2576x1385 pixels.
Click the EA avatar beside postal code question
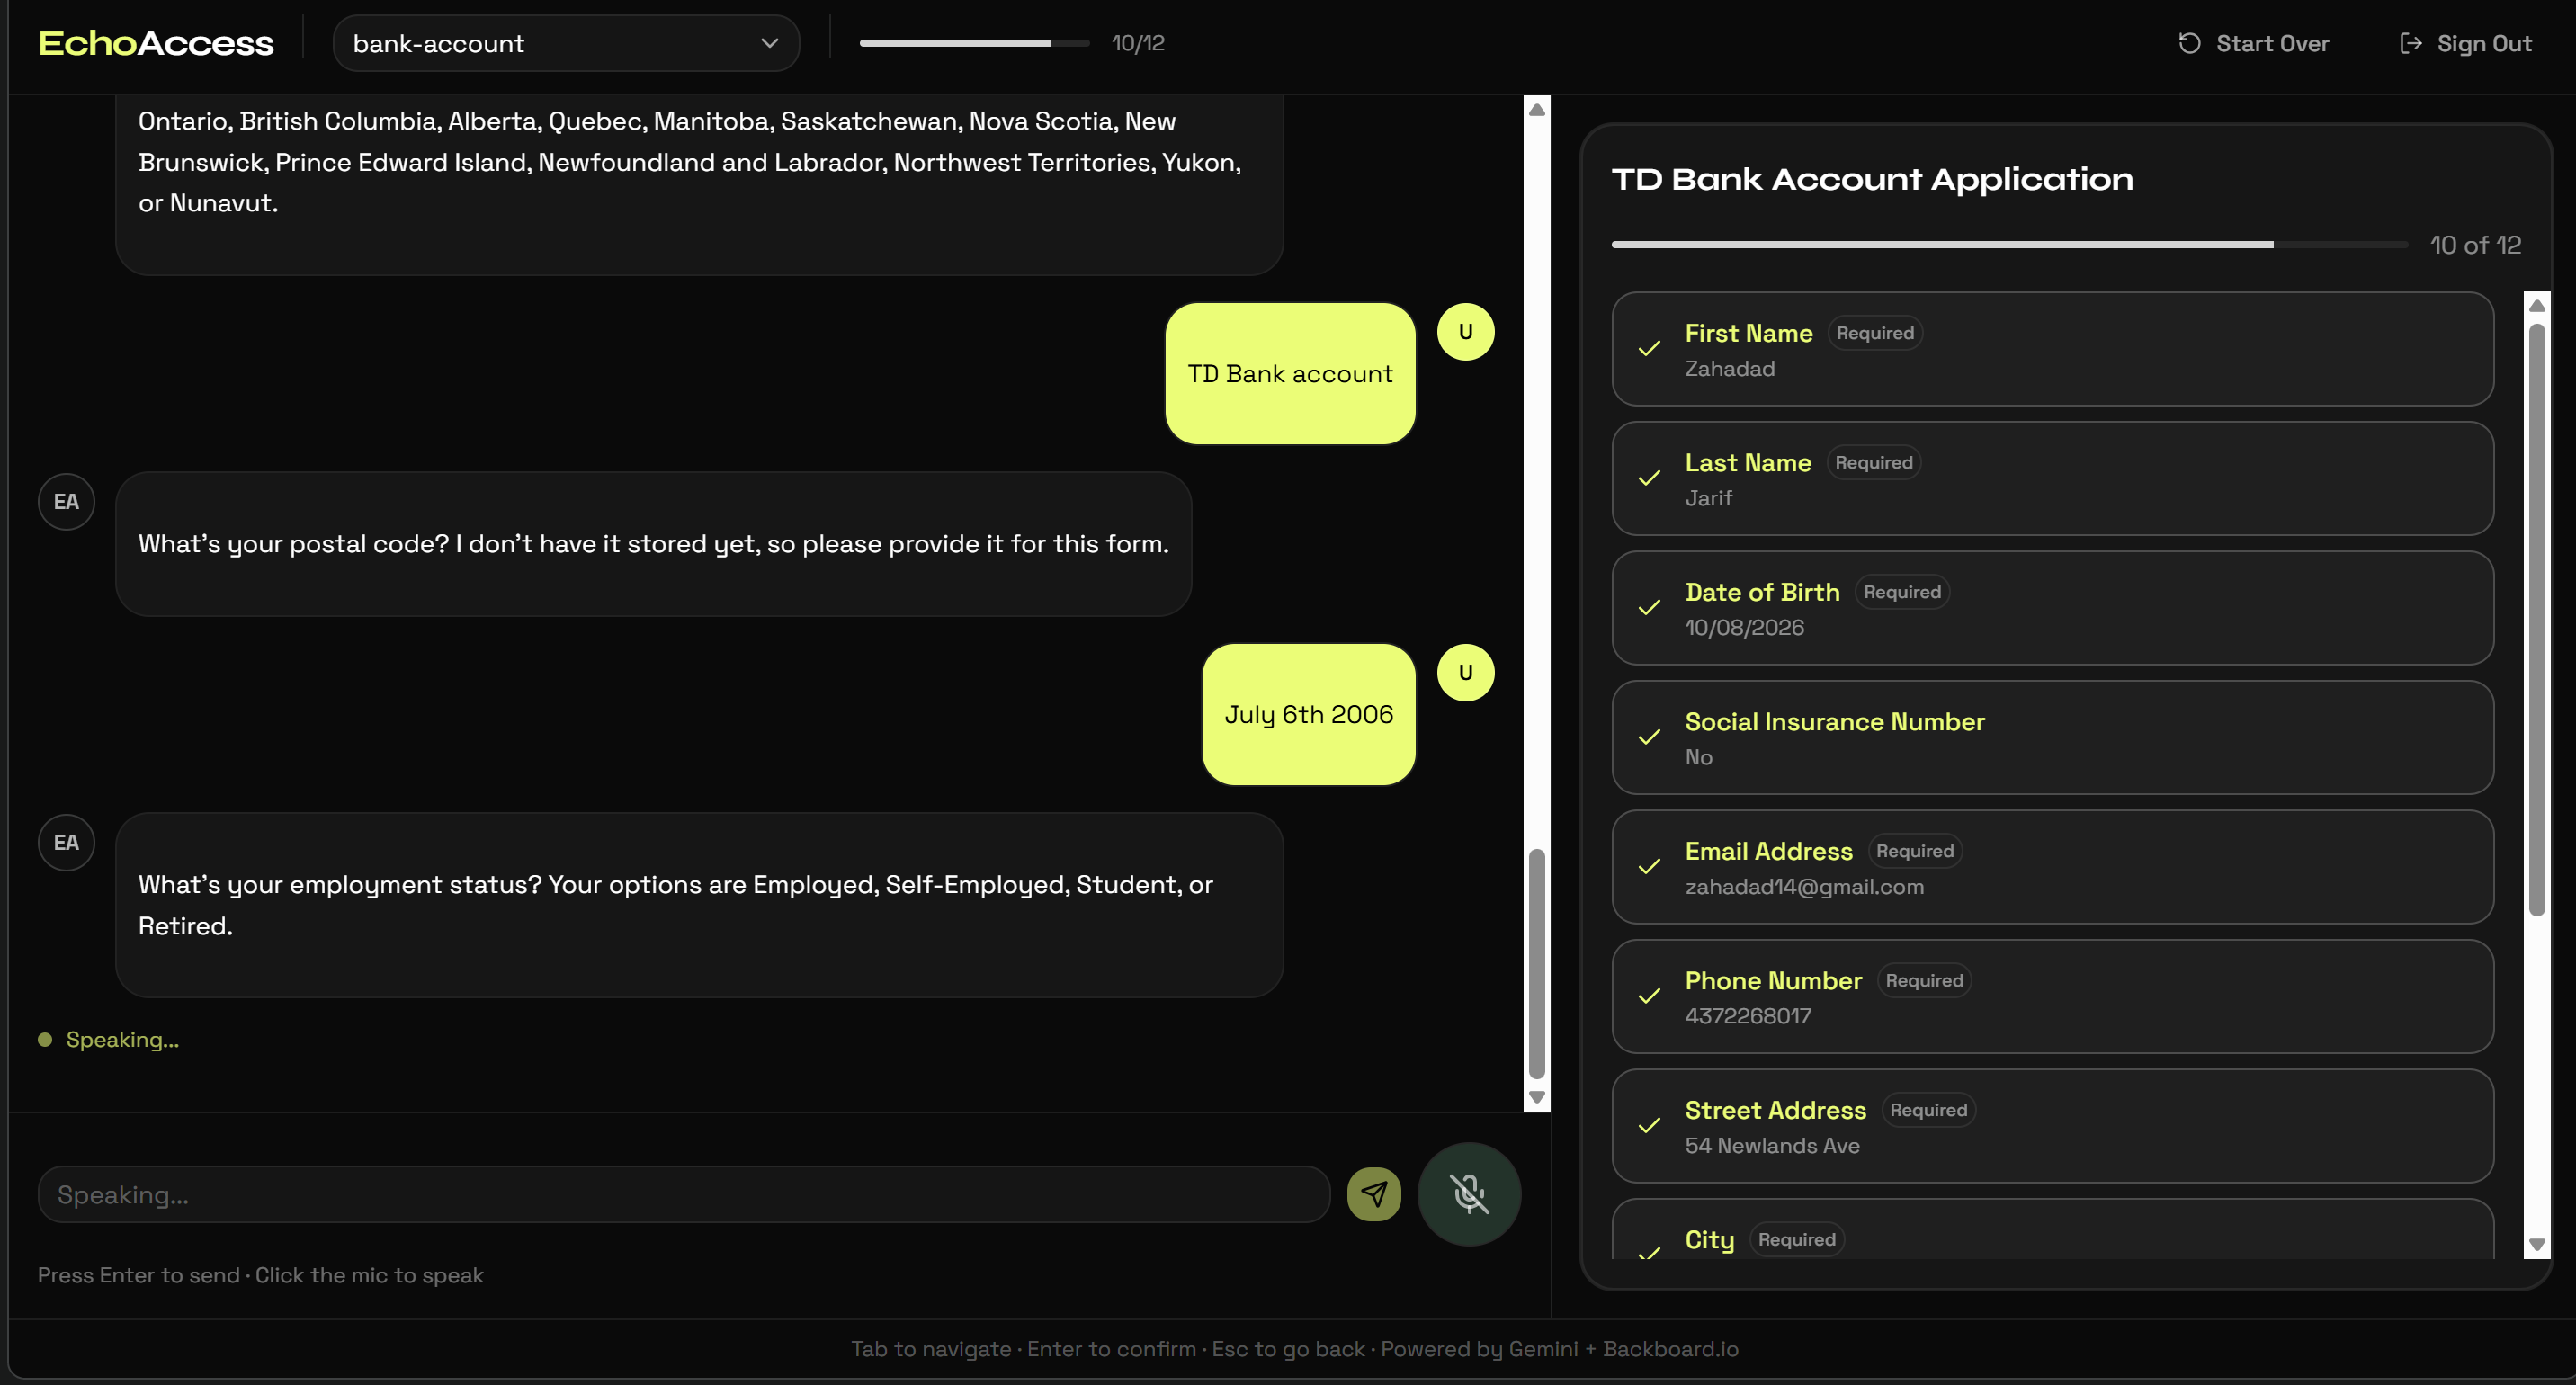coord(66,501)
